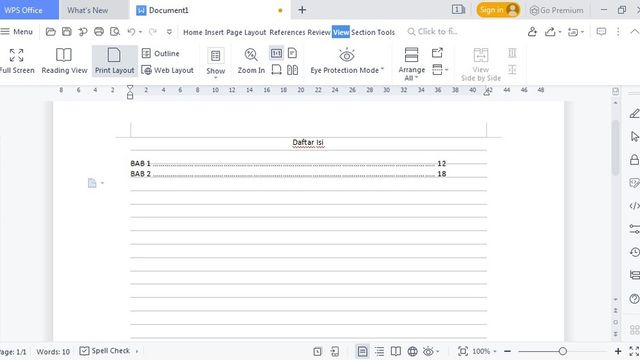Click the Print icon in quick toolbar
Screen dimensions: 640x360
pos(99,31)
